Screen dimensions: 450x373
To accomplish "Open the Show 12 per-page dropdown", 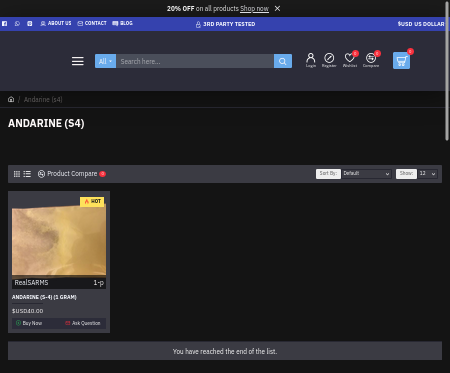I will pos(428,174).
